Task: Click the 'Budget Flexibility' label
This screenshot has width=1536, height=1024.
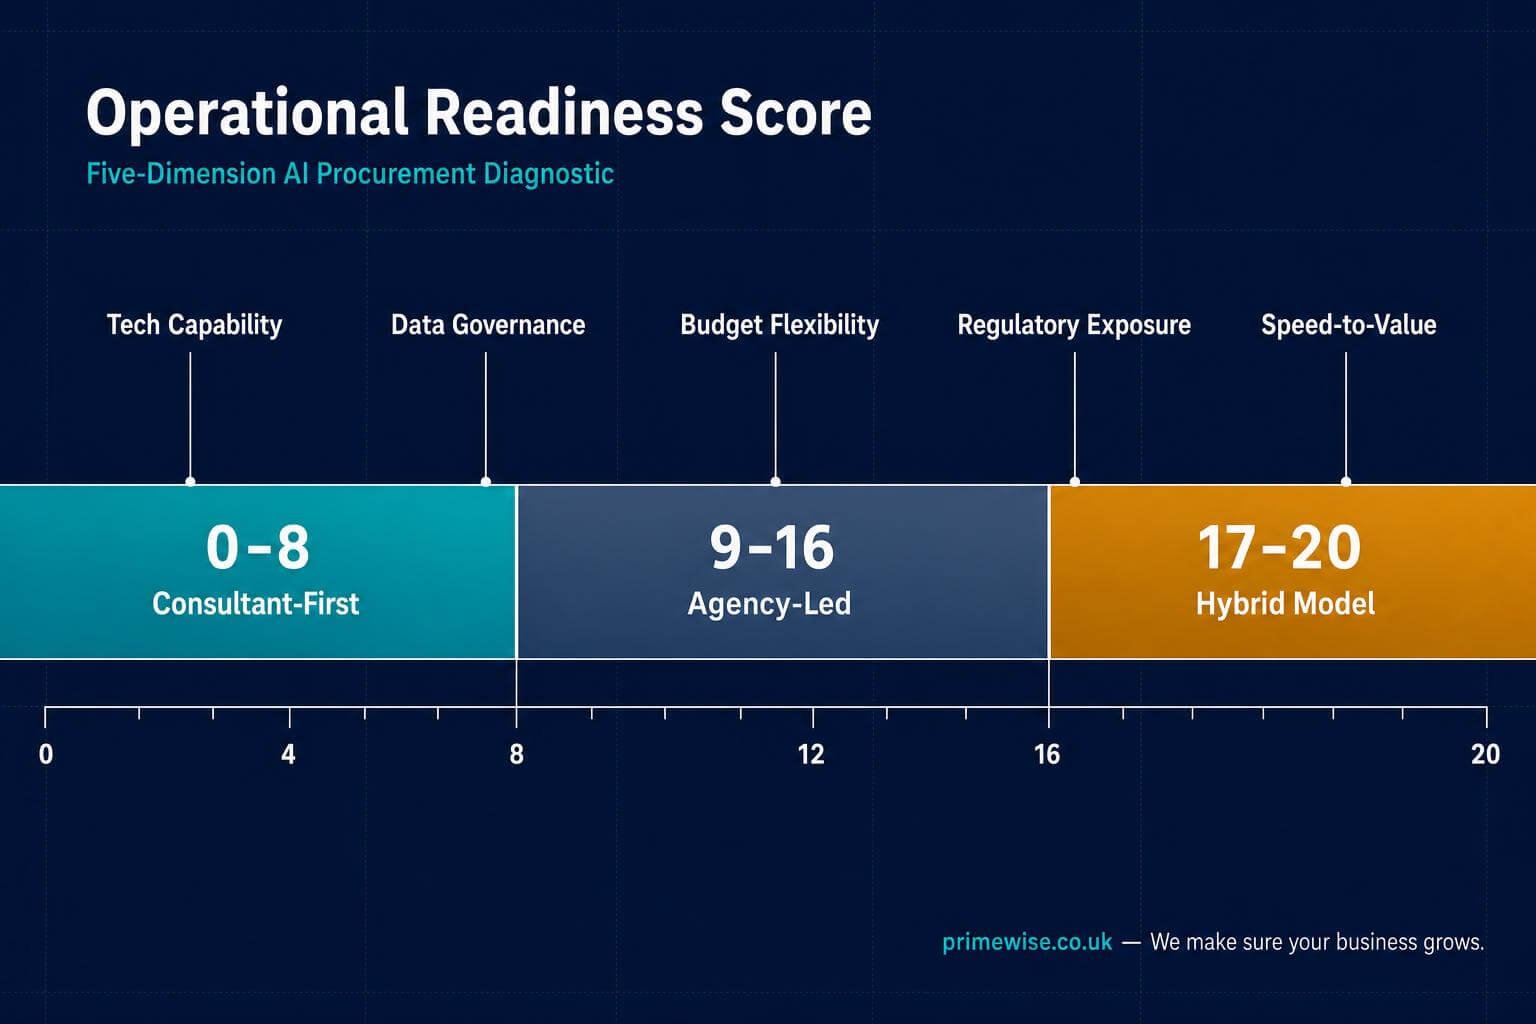Action: click(779, 325)
